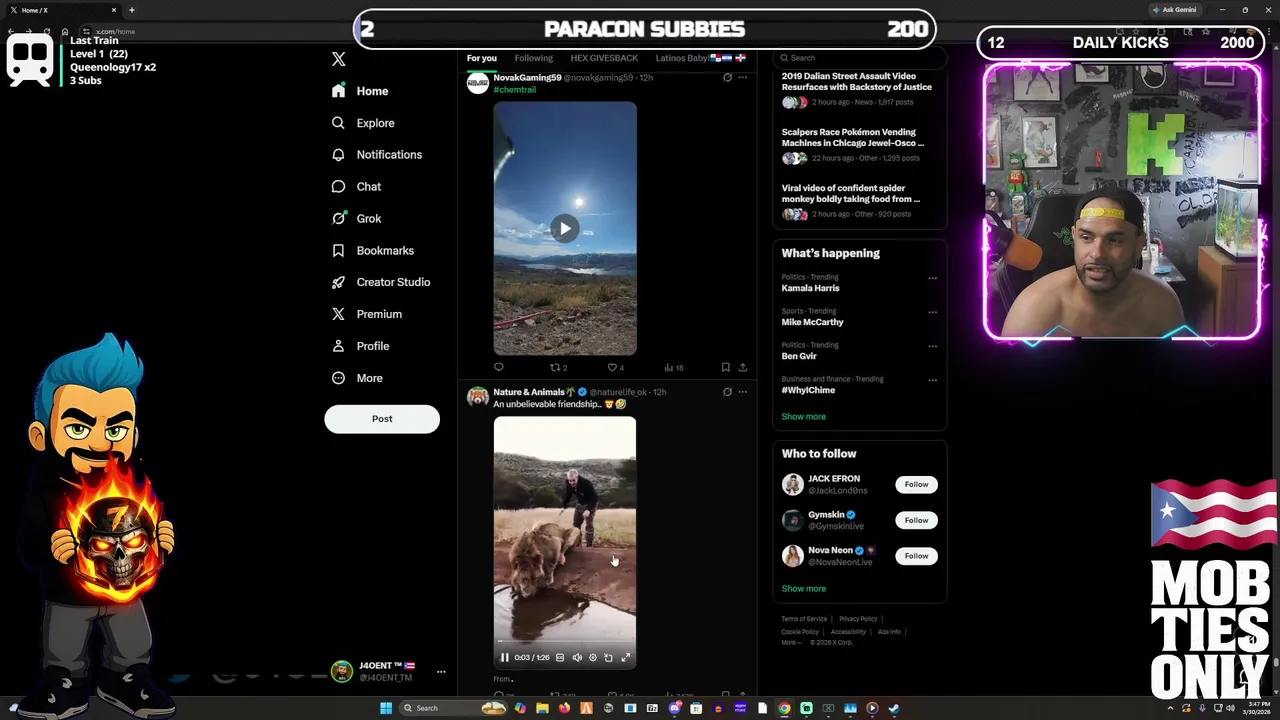
Task: Close the Home / X tab
Action: 114,10
